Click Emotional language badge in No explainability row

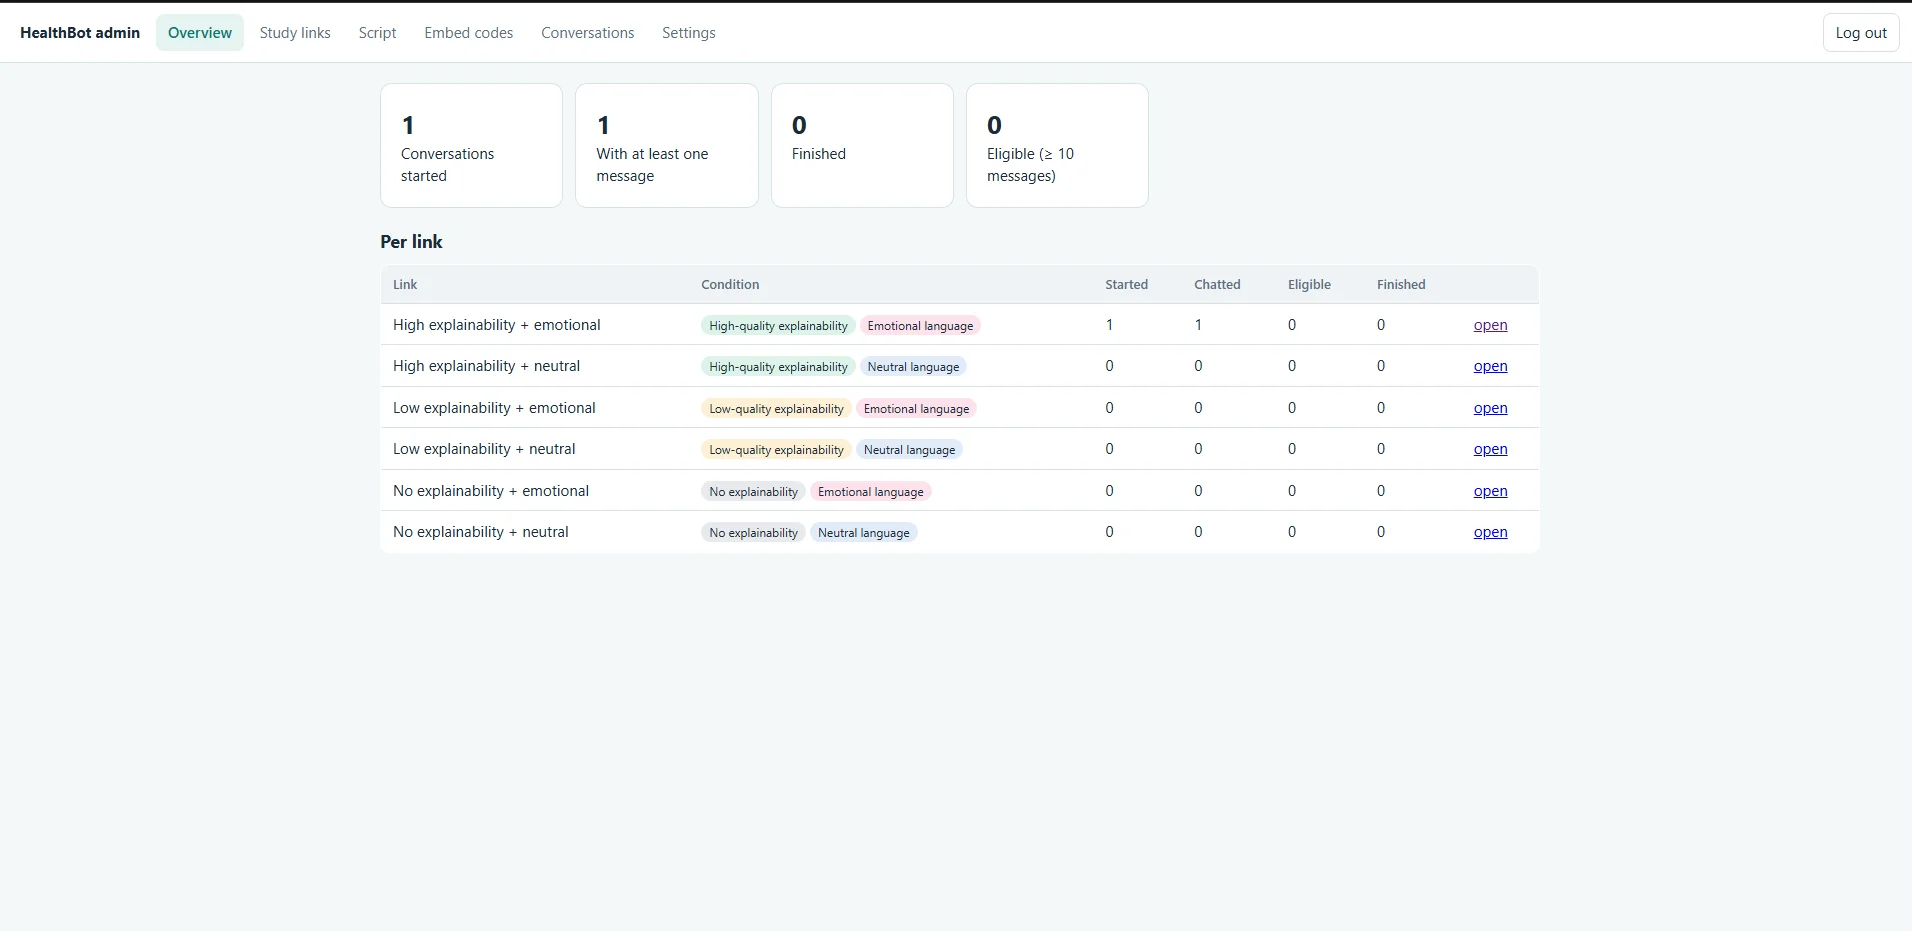(x=870, y=492)
